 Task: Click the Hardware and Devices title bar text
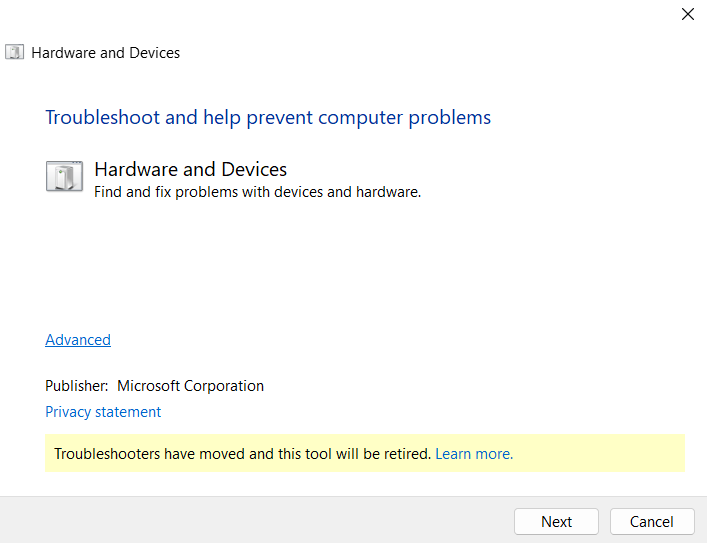tap(106, 53)
